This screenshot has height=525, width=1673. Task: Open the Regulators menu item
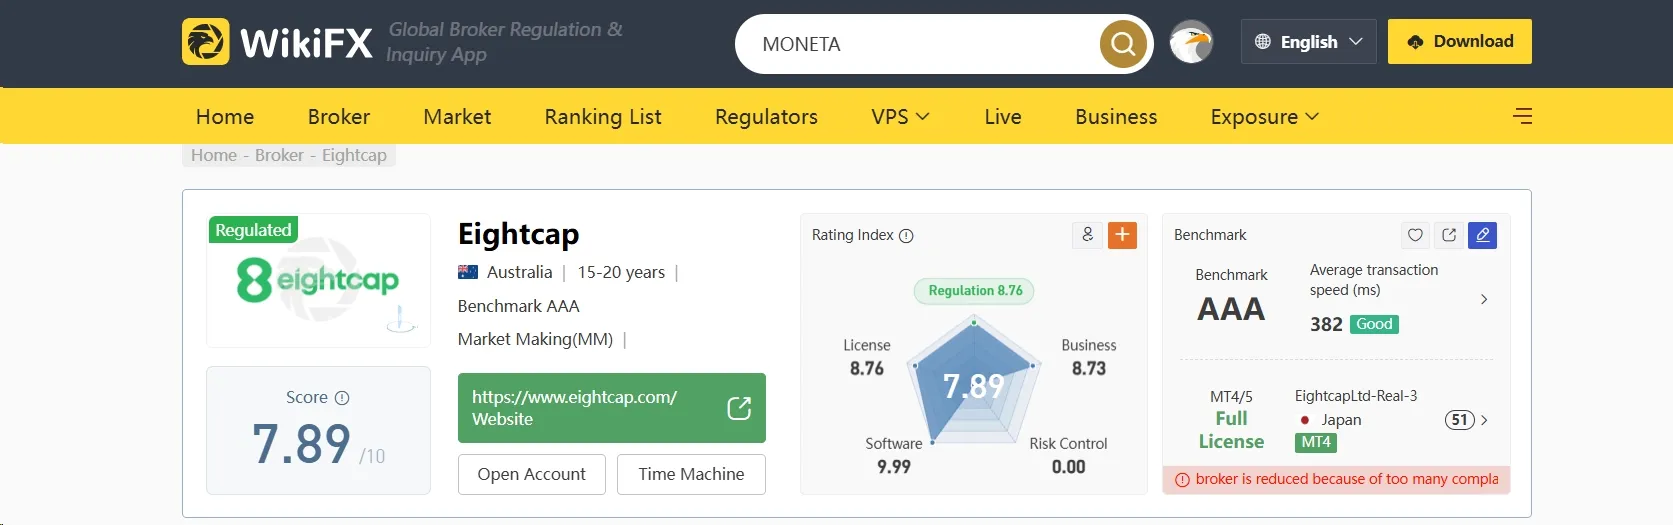coord(766,117)
